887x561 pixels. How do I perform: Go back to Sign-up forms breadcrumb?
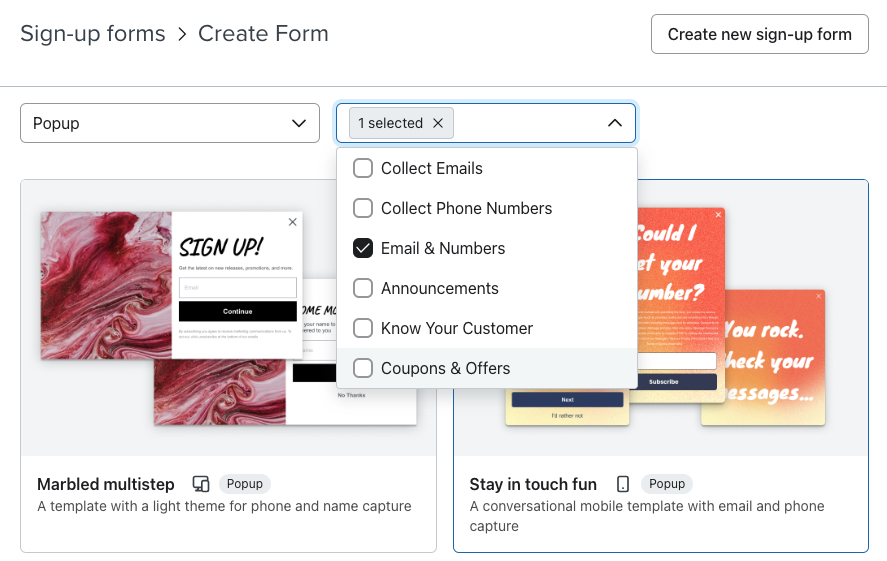[x=93, y=34]
